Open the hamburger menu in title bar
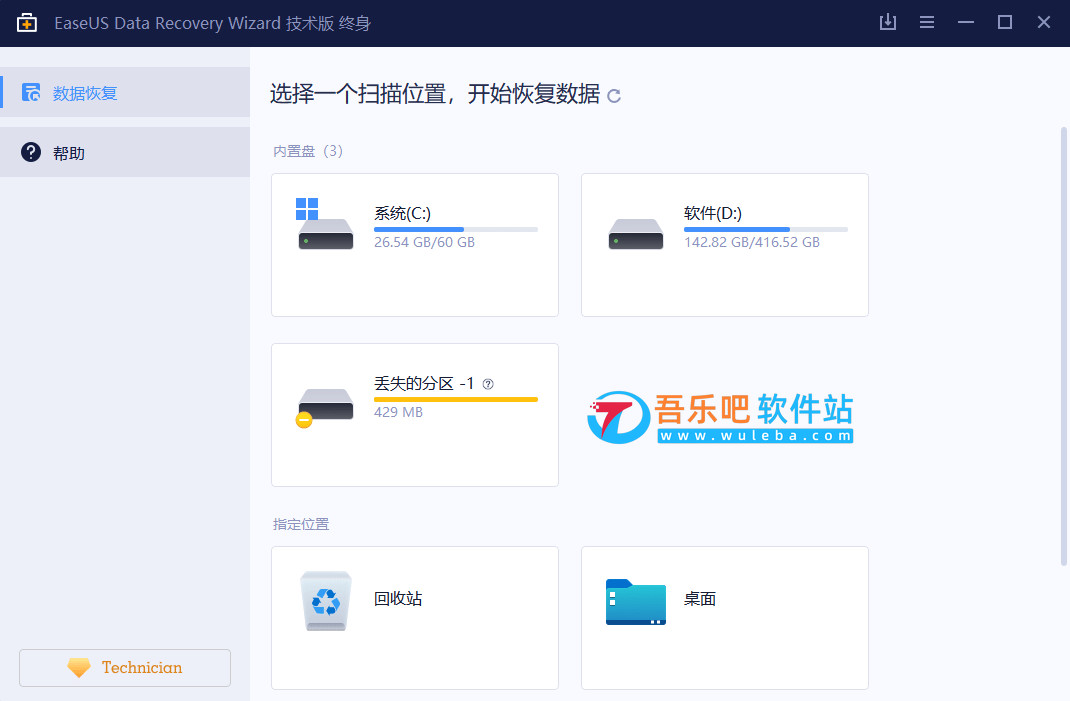Image resolution: width=1070 pixels, height=701 pixels. 927,23
